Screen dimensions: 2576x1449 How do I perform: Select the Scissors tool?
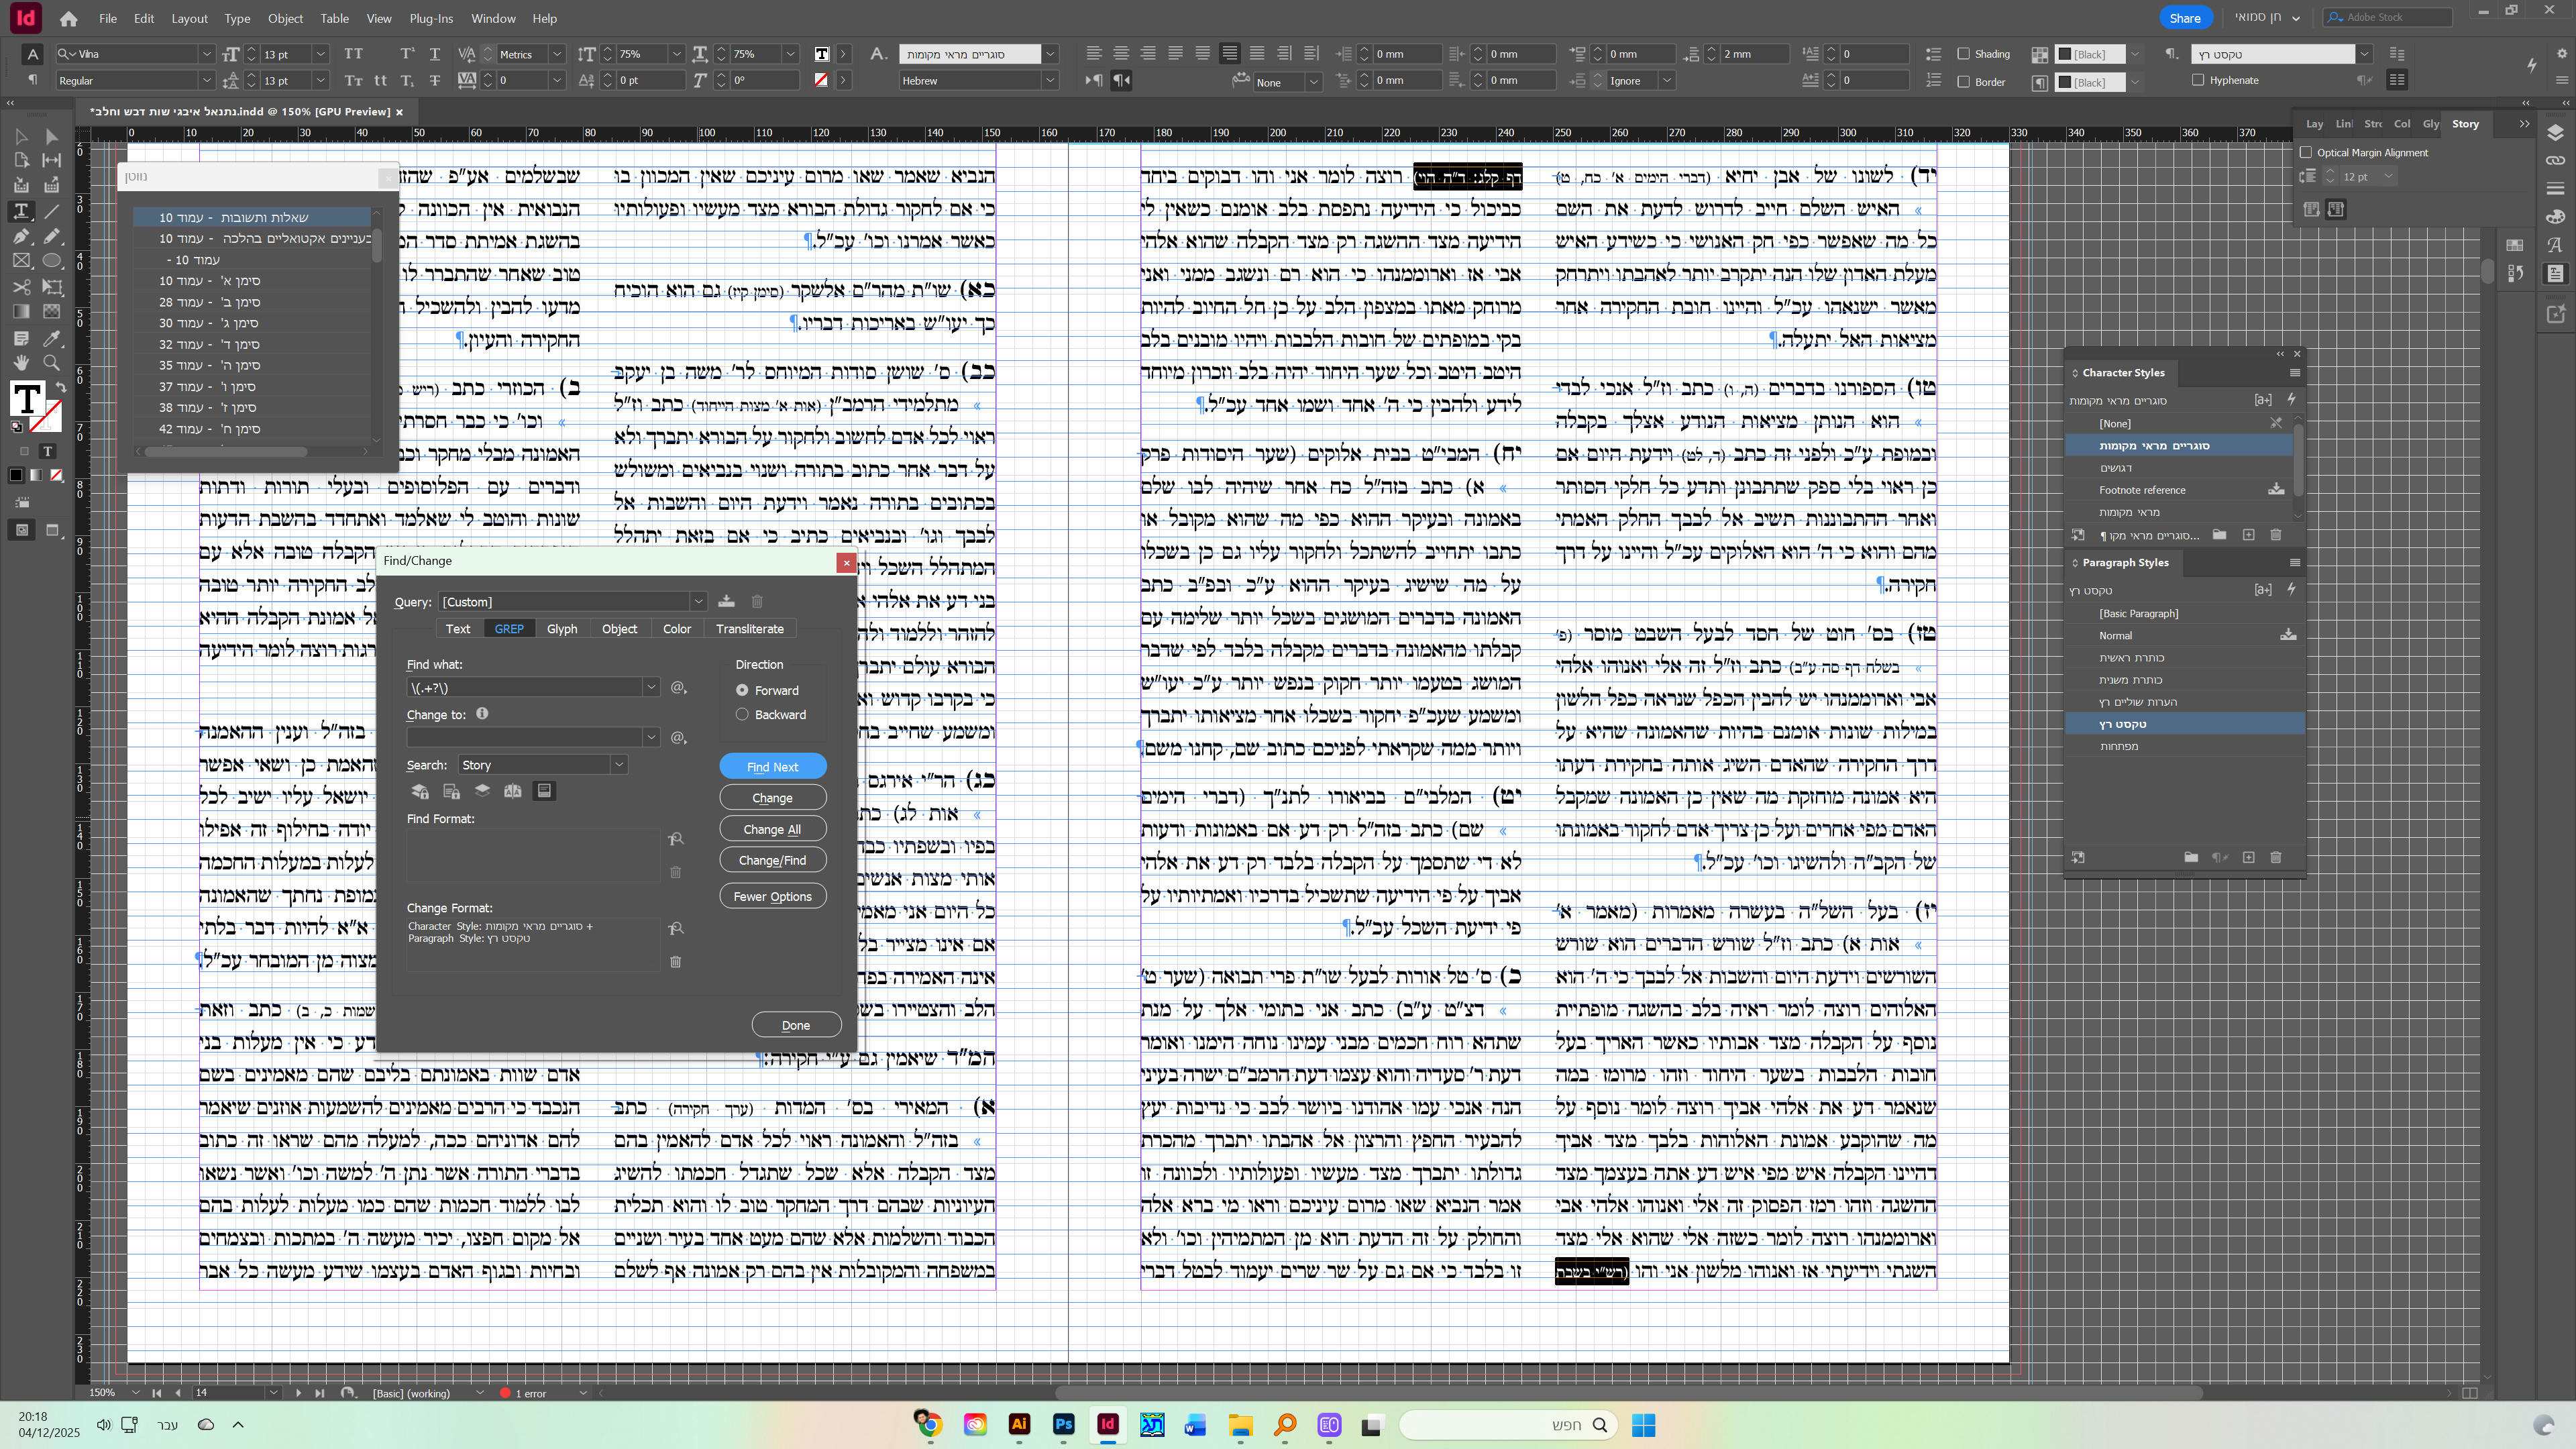(x=21, y=287)
